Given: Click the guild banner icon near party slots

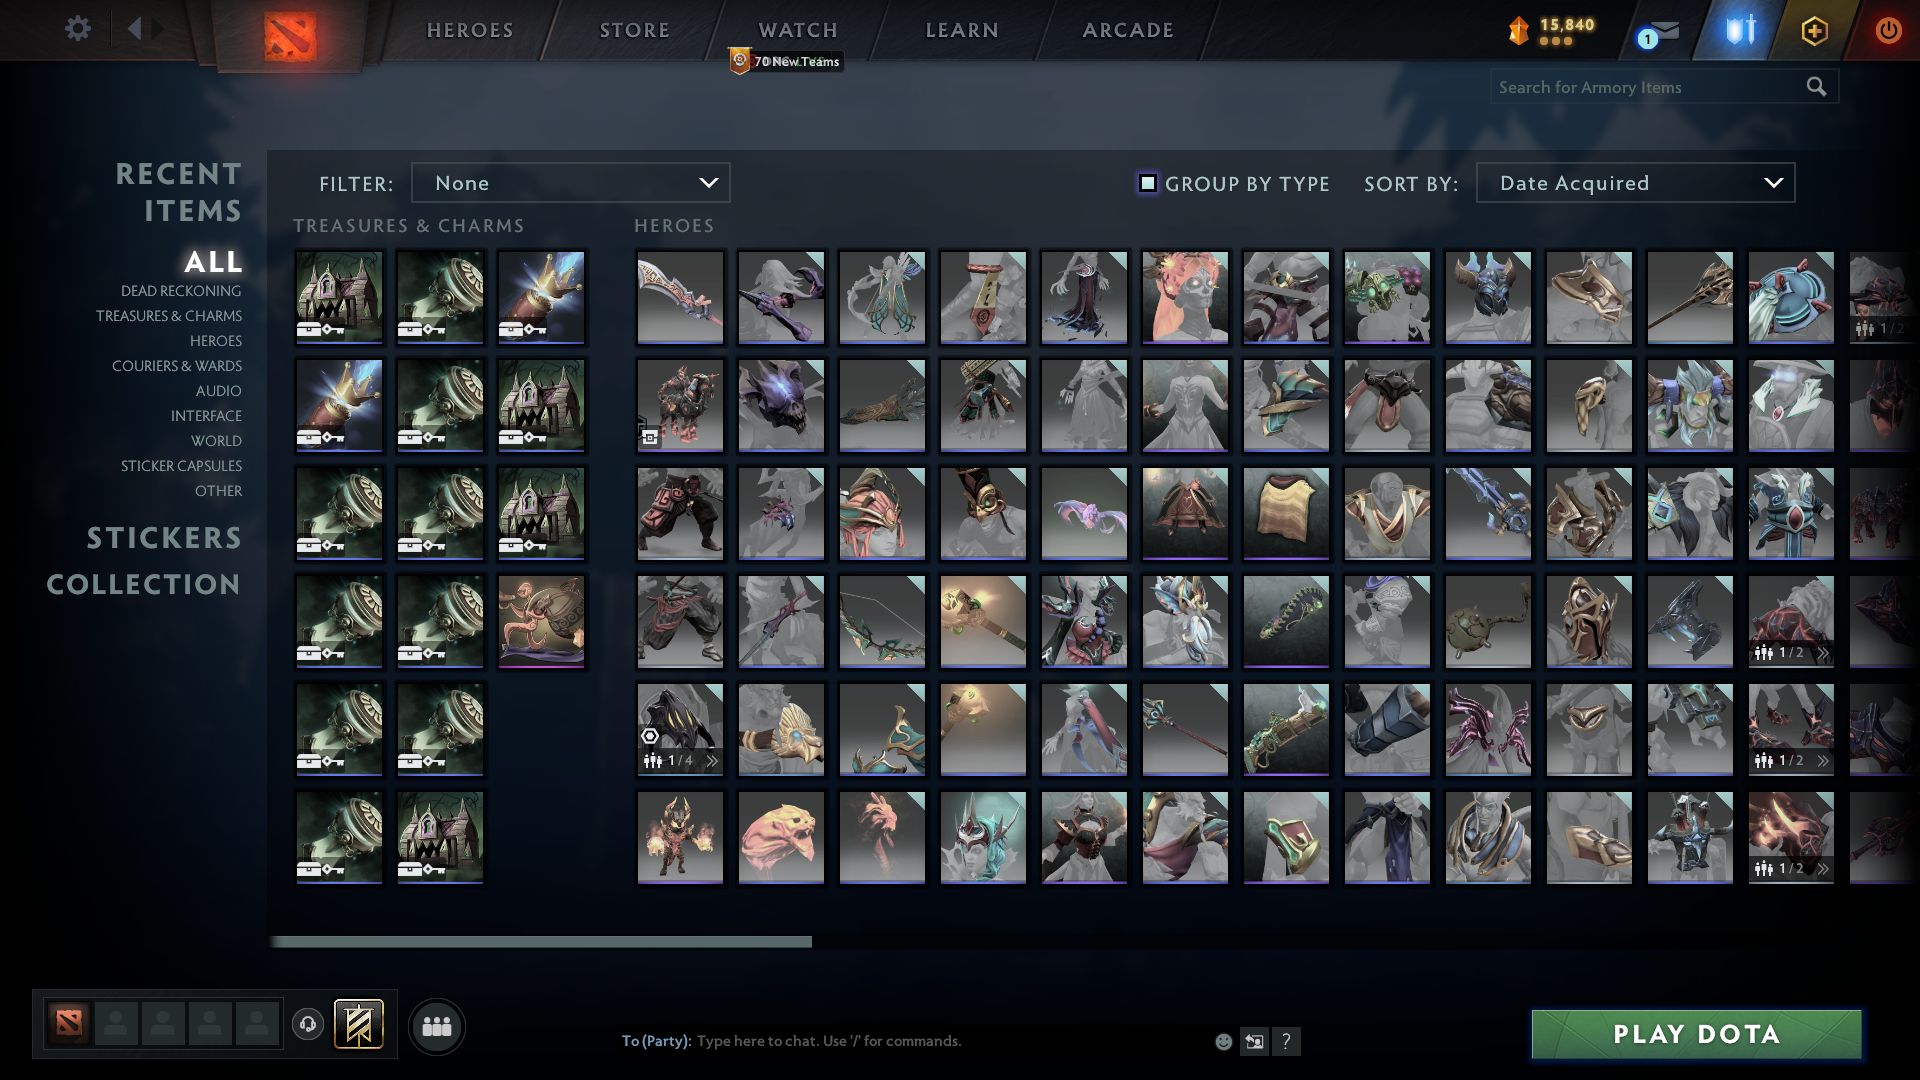Looking at the screenshot, I should 360,1025.
